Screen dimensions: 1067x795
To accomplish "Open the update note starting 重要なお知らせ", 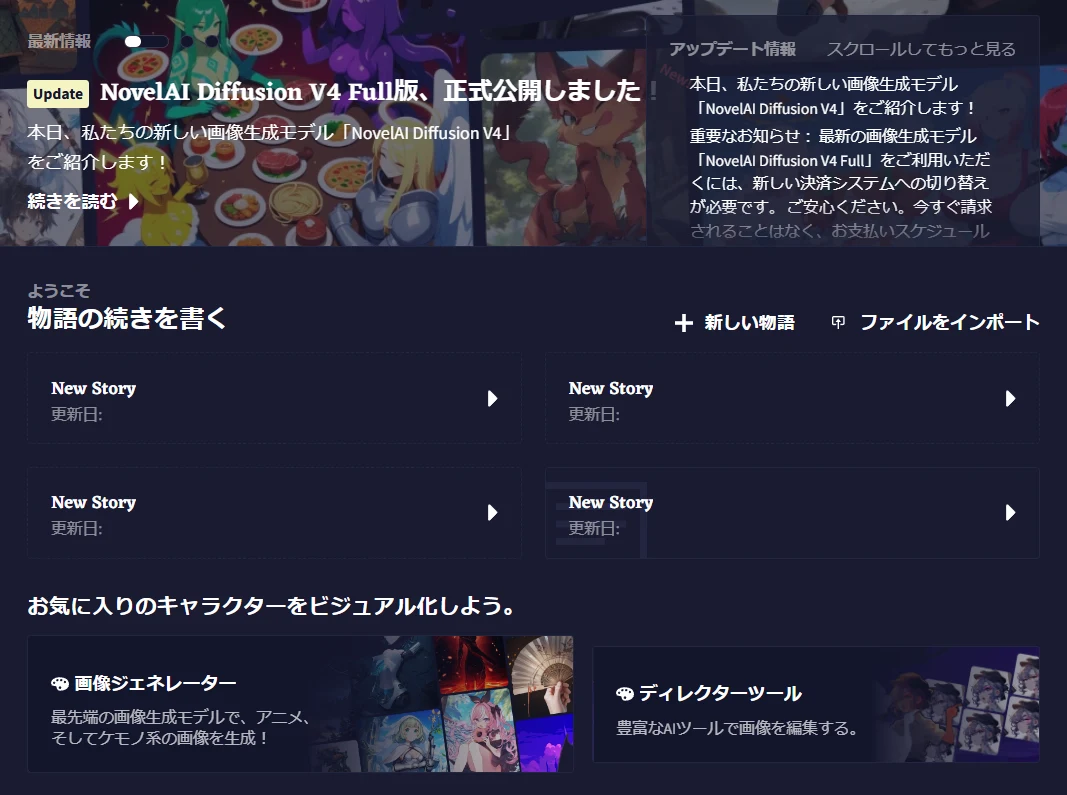I will tap(841, 183).
